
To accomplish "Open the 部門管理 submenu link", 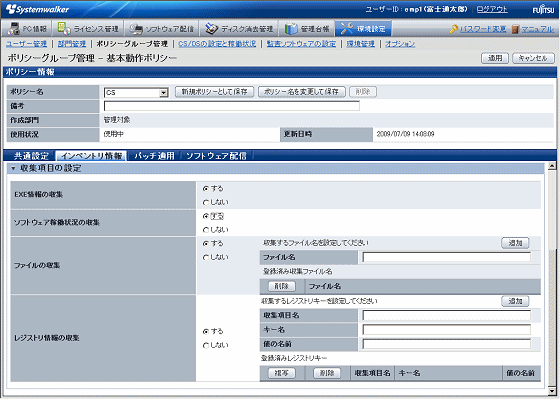I will [72, 44].
